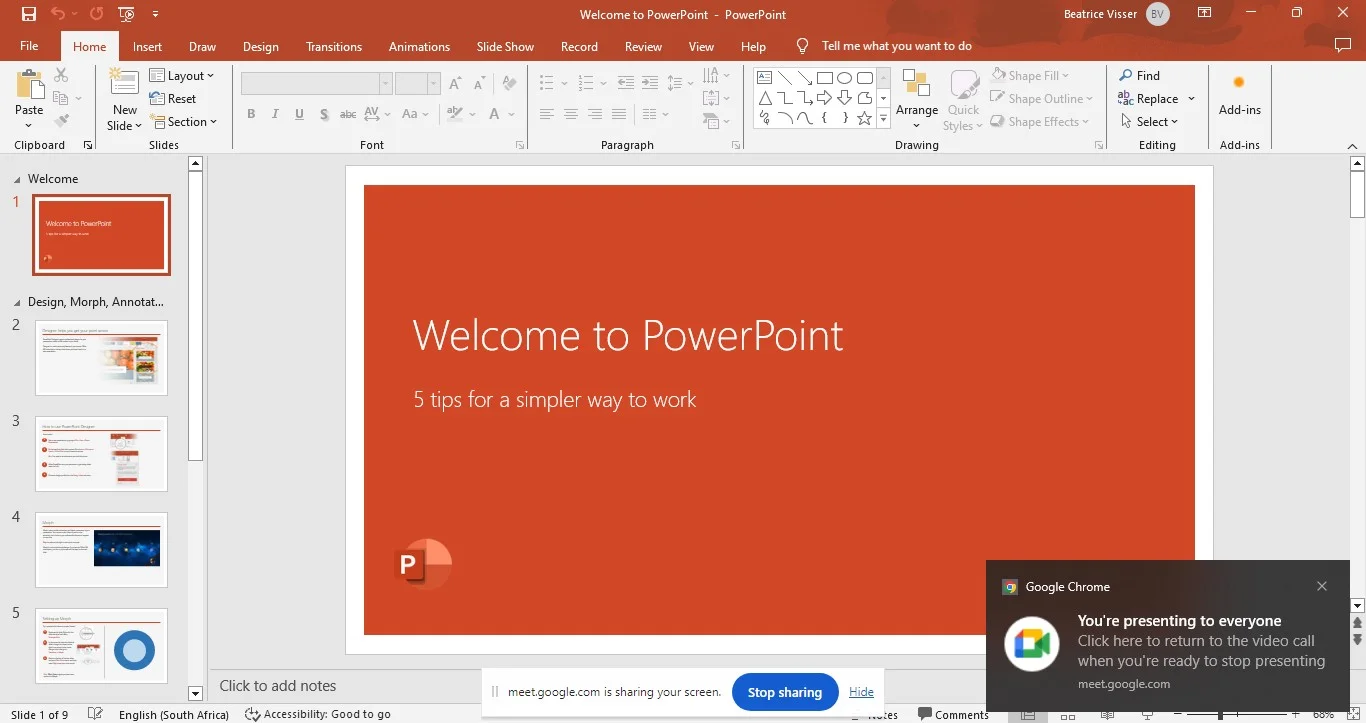Open Quick Styles gallery
Image resolution: width=1366 pixels, height=723 pixels.
pyautogui.click(x=964, y=101)
